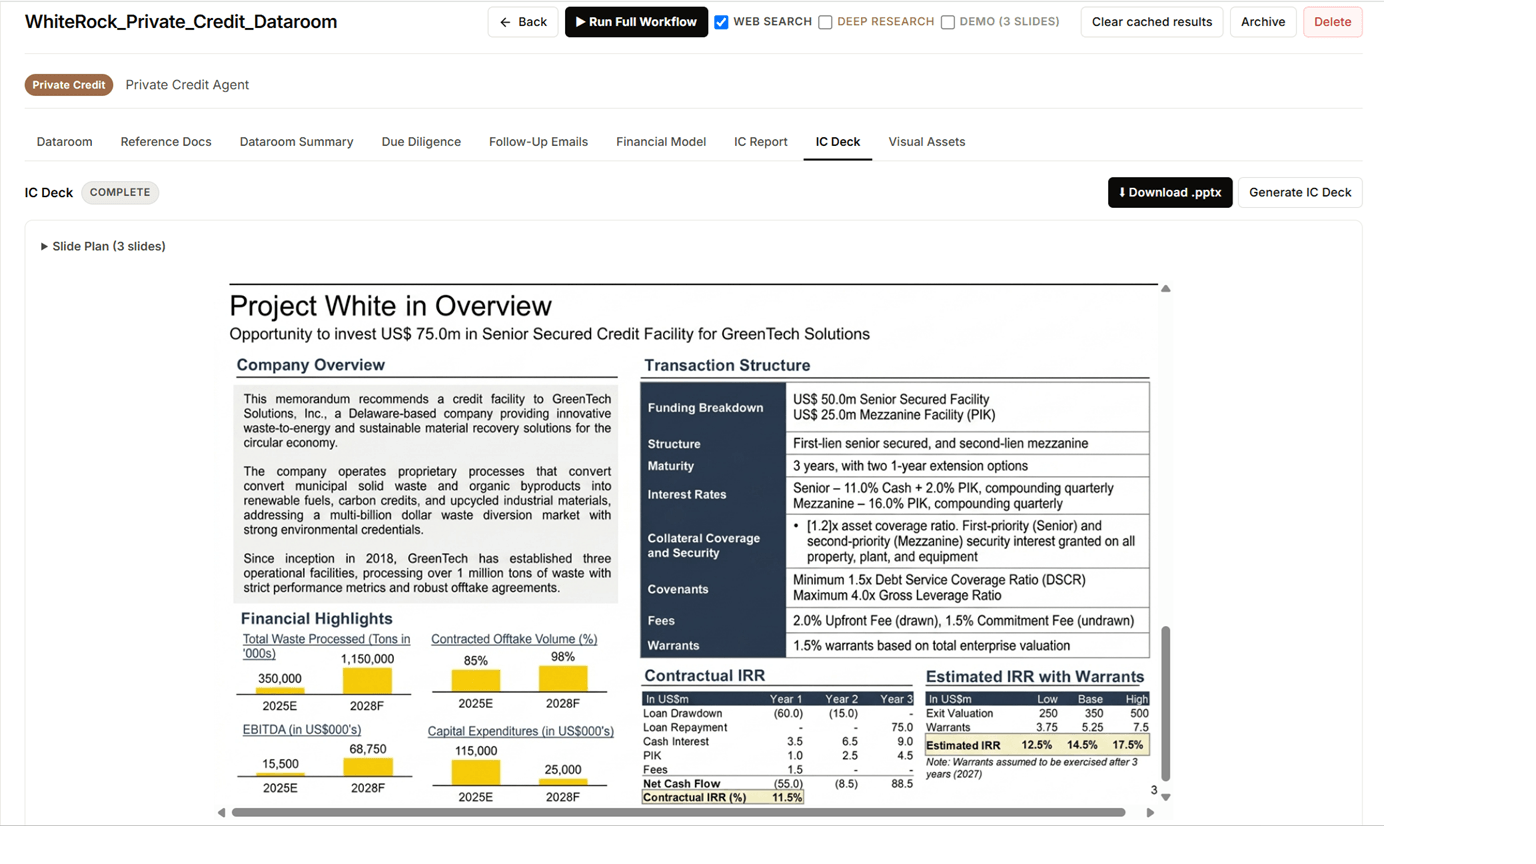Viewport: 1536px width, 864px height.
Task: Click the vertical scrollbar thumb of the slide preview
Action: click(1166, 703)
